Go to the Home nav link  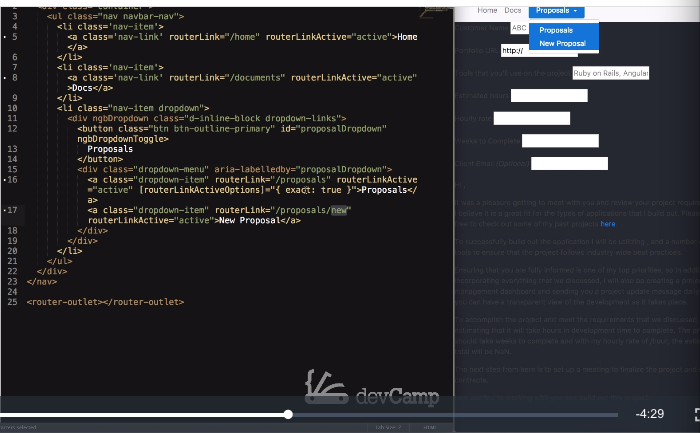487,10
